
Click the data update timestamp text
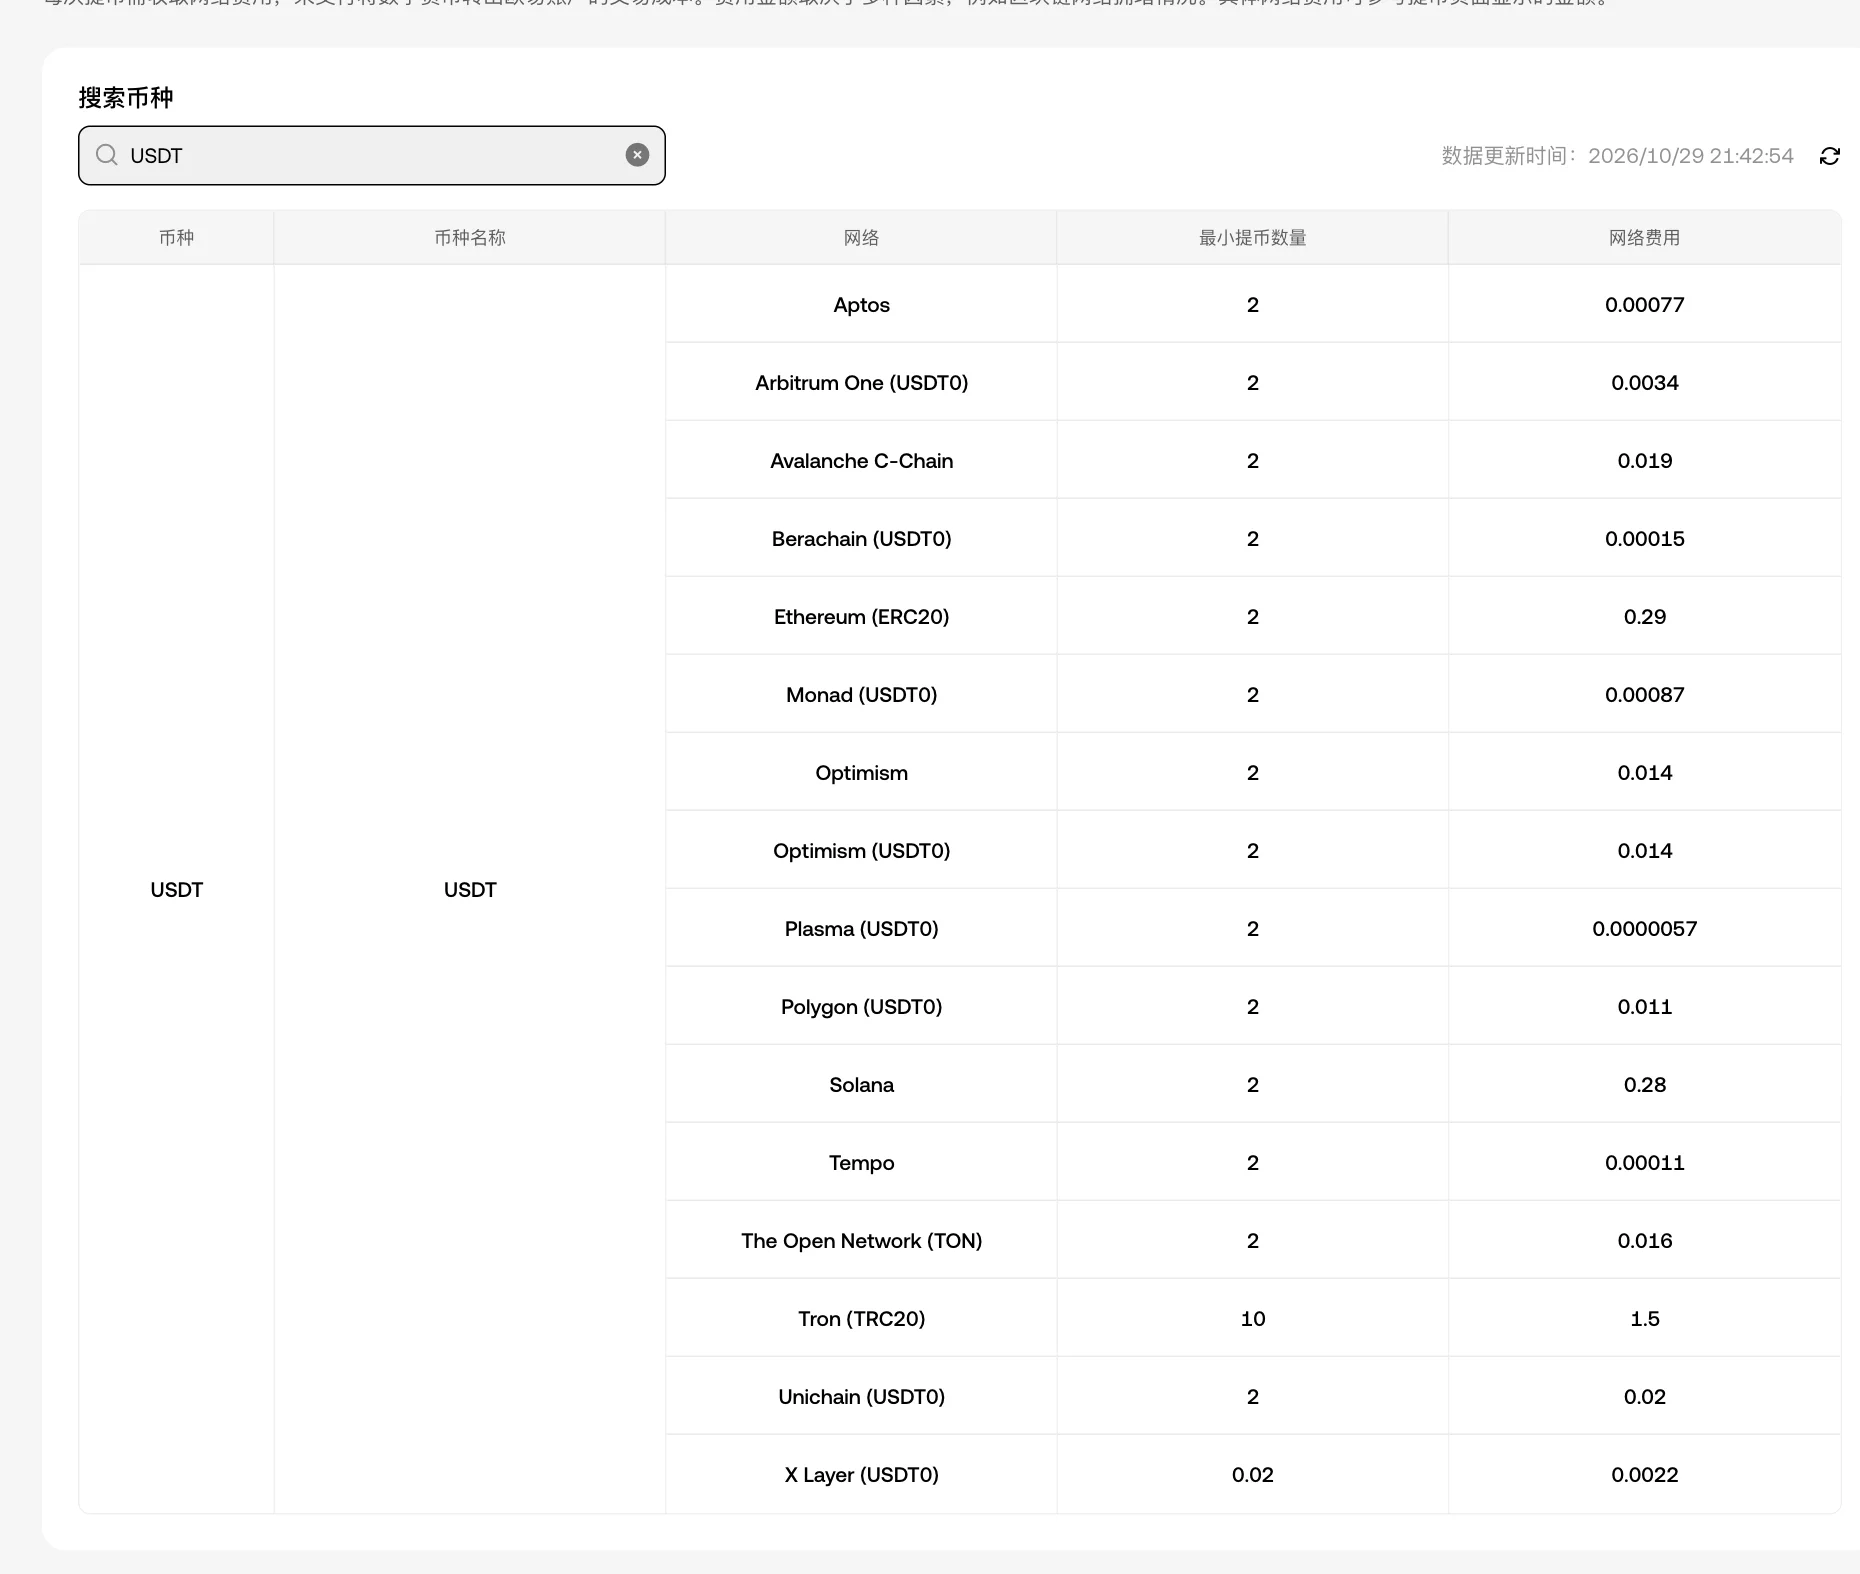(1617, 156)
